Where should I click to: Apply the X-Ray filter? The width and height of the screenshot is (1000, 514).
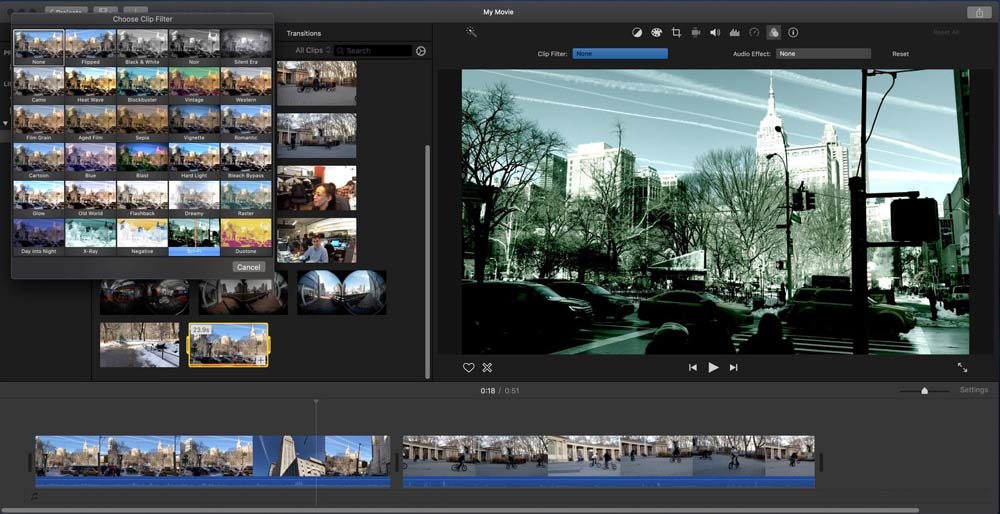91,237
